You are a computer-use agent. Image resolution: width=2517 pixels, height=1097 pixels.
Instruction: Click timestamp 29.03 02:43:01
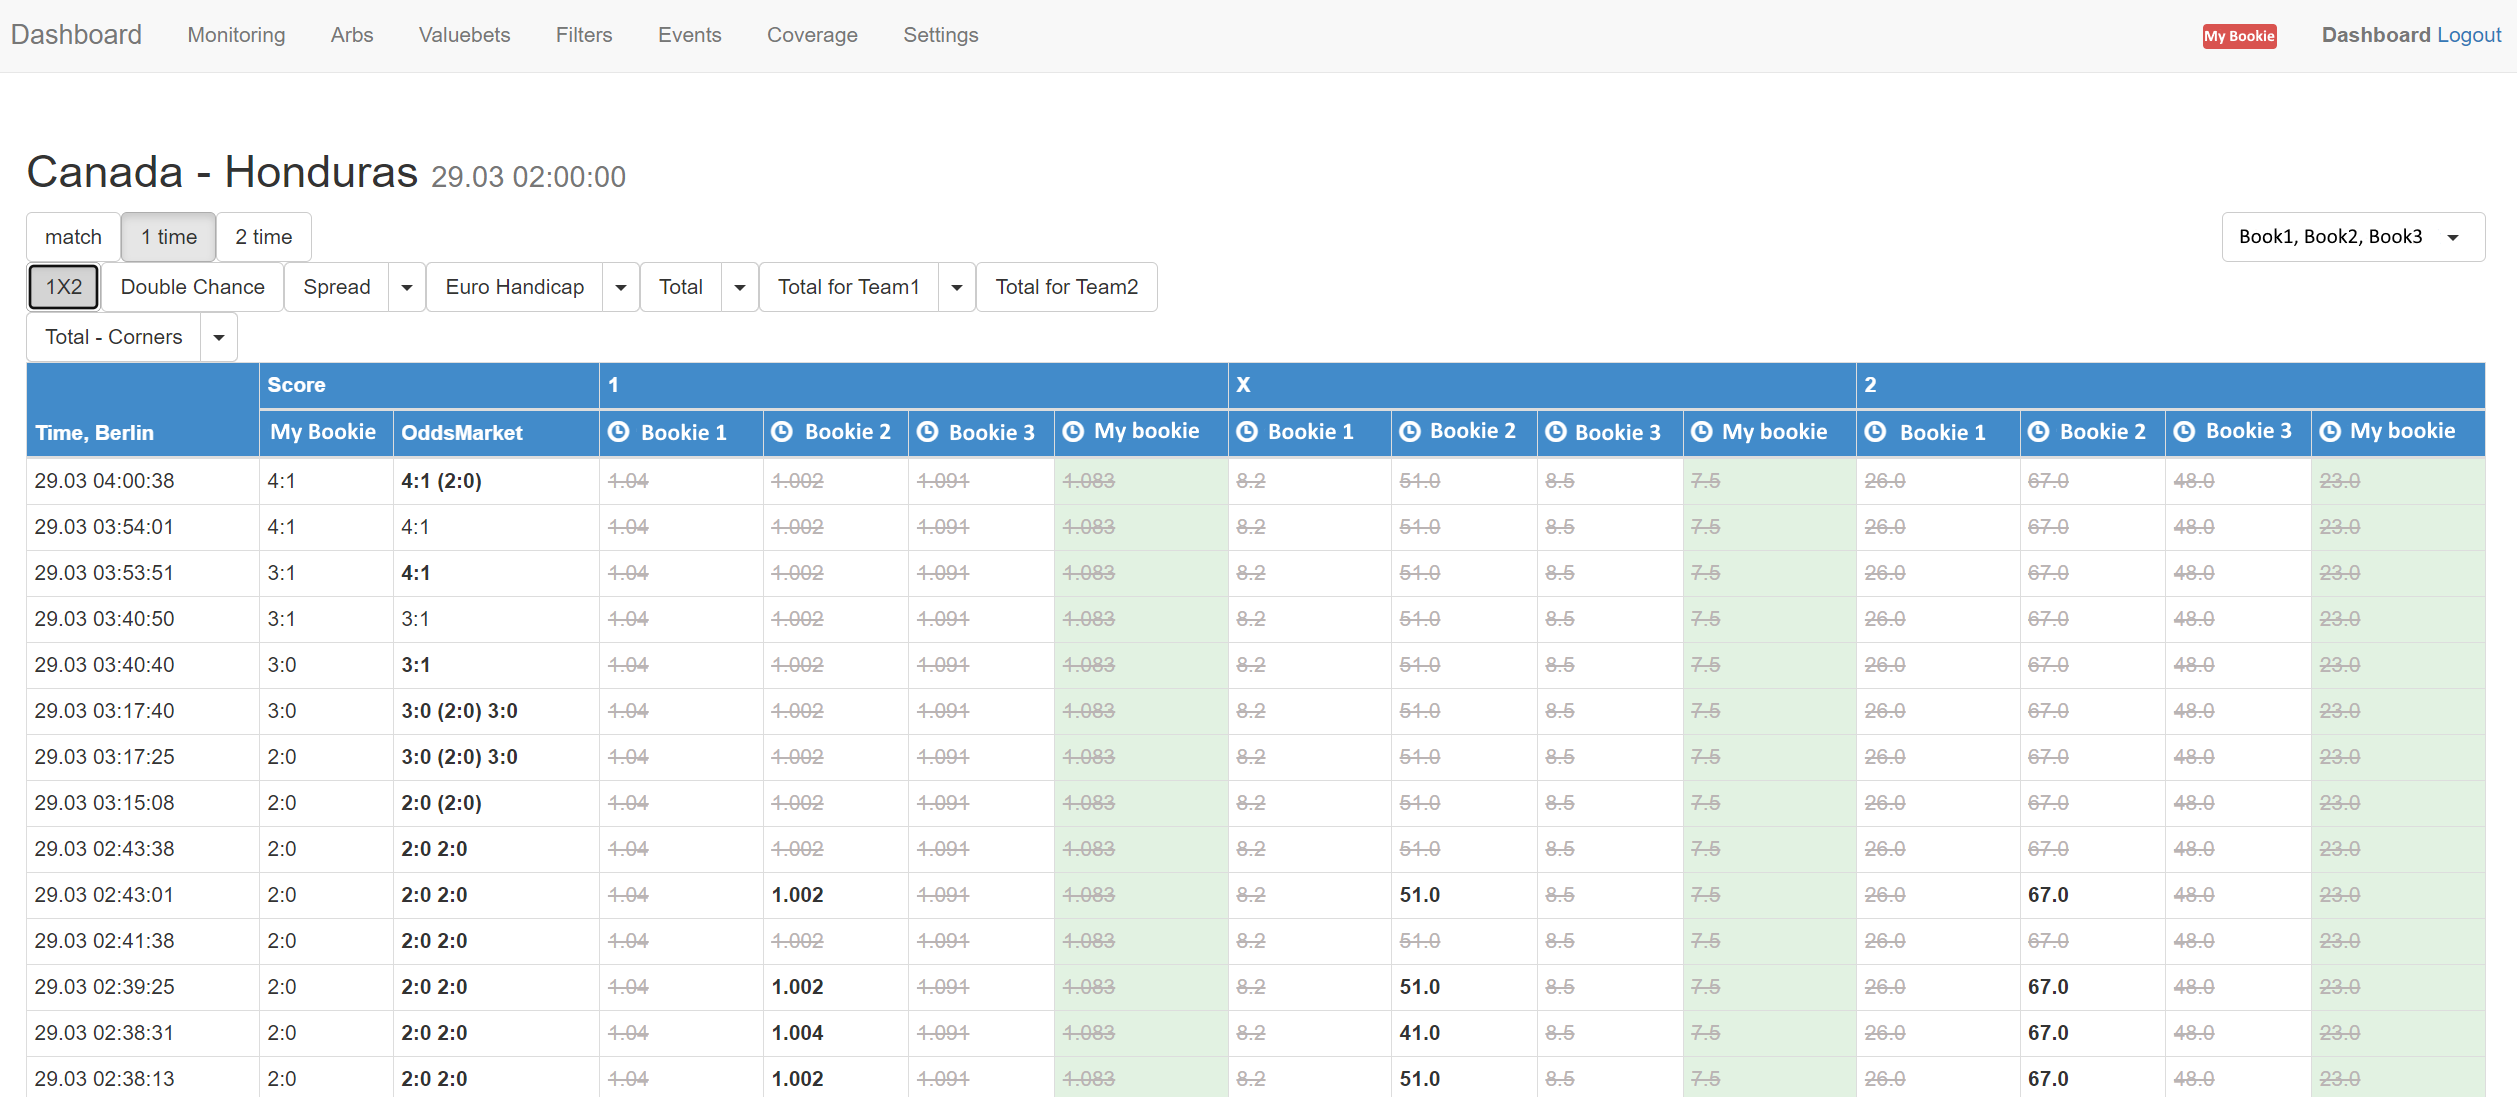click(104, 895)
